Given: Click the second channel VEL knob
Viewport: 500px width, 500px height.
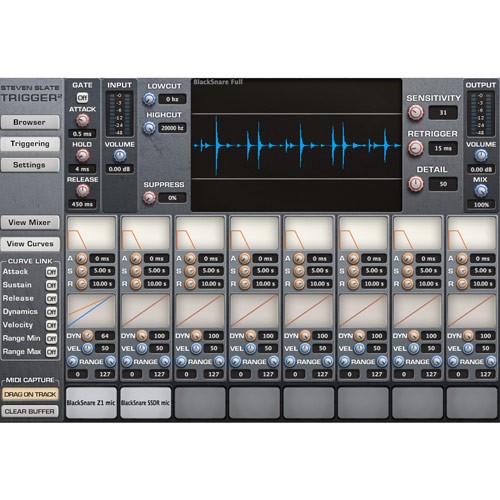Looking at the screenshot, I should [x=142, y=349].
